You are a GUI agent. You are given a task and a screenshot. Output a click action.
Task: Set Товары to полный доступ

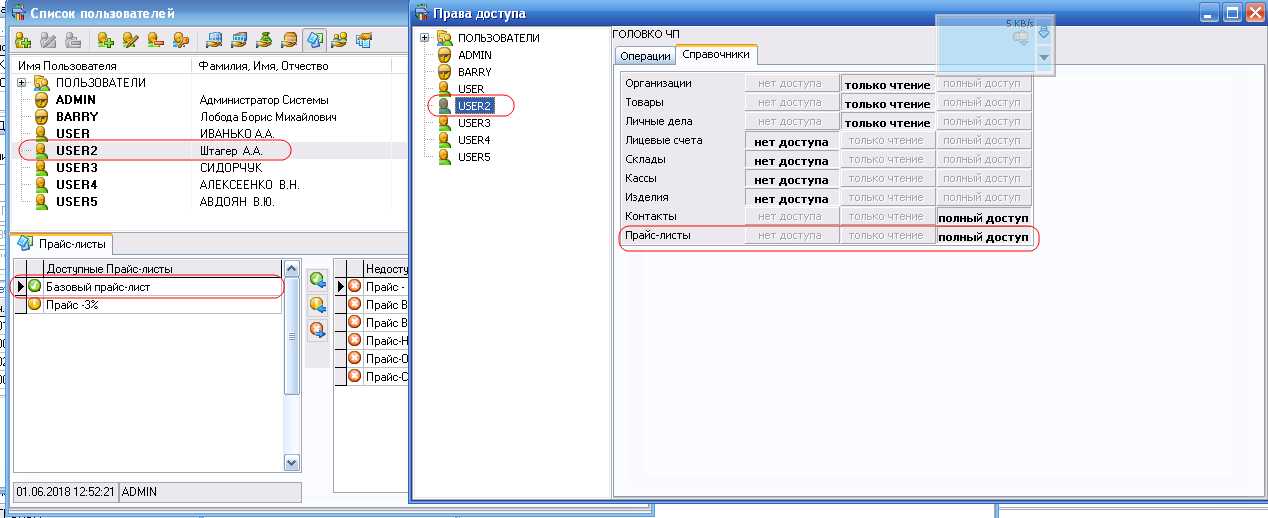(981, 103)
